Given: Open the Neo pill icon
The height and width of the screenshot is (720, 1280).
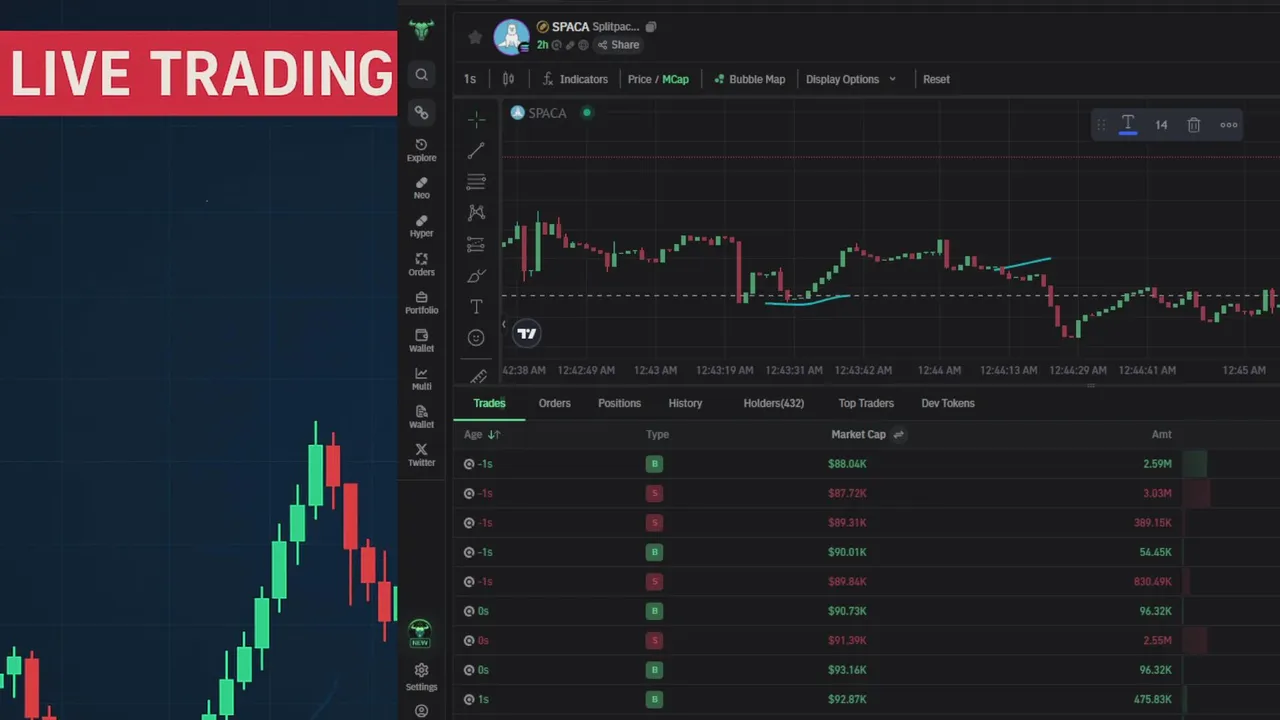Looking at the screenshot, I should [x=421, y=188].
